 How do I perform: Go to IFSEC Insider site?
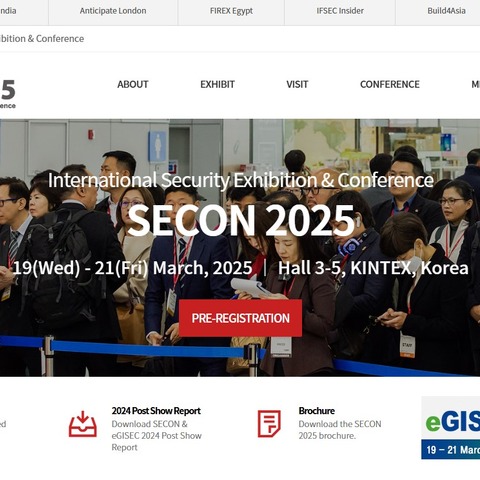[x=340, y=11]
